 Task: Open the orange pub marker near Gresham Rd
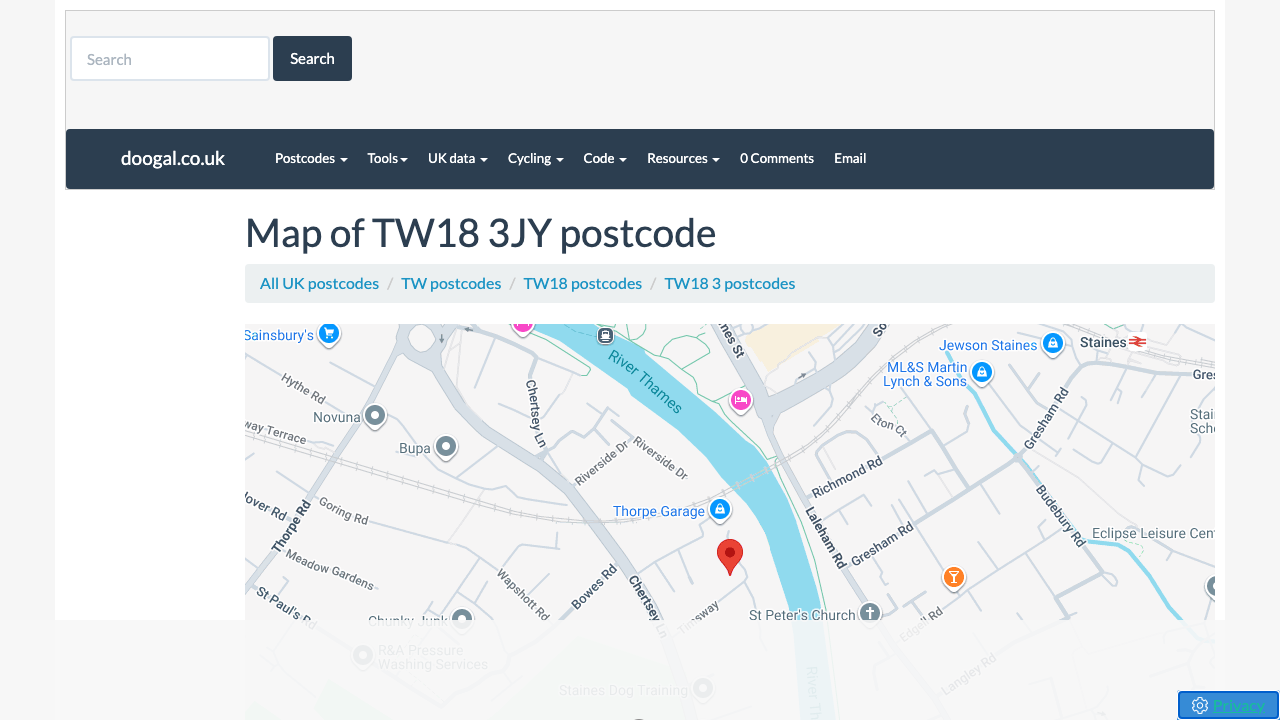953,577
